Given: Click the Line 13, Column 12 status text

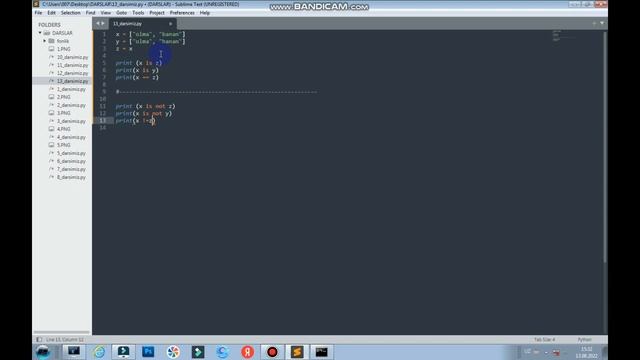Looking at the screenshot, I should tap(64, 340).
